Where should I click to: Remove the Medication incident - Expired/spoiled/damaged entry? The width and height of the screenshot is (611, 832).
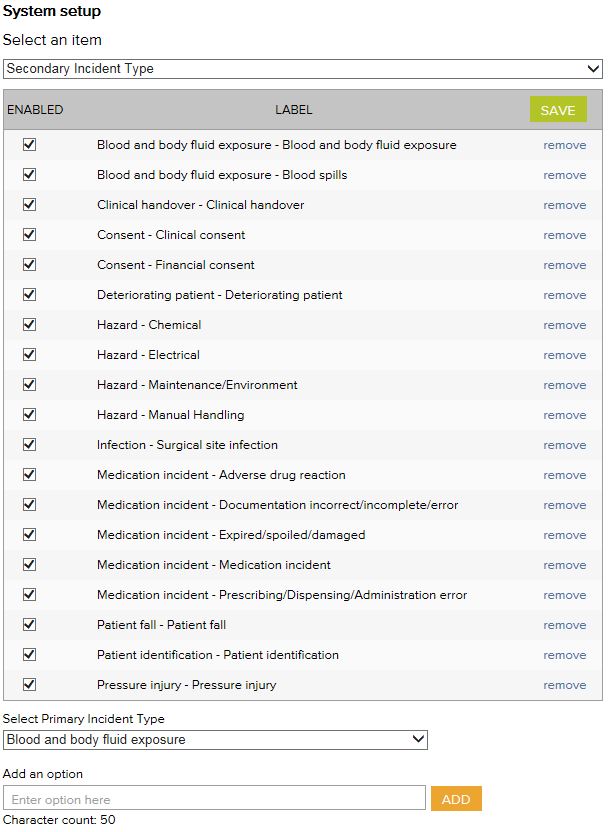(564, 535)
